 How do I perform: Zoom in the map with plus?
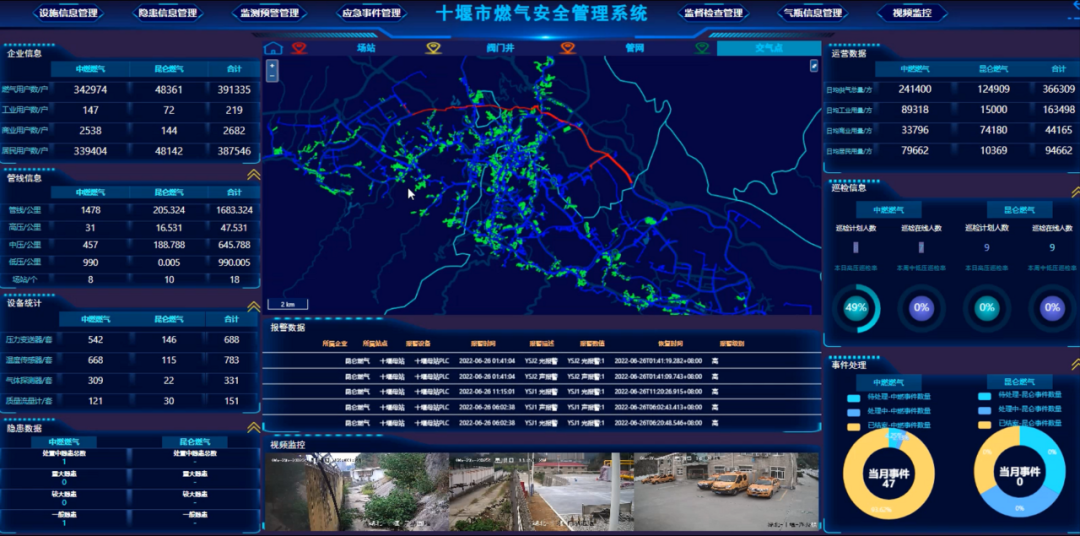coord(272,65)
